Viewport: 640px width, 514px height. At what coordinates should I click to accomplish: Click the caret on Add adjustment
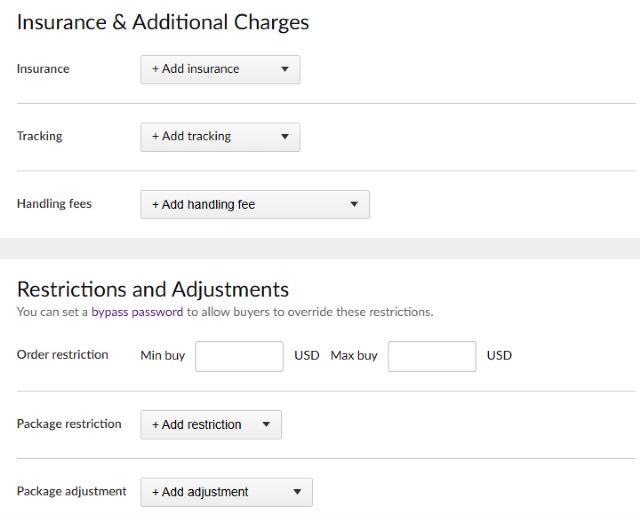(297, 492)
